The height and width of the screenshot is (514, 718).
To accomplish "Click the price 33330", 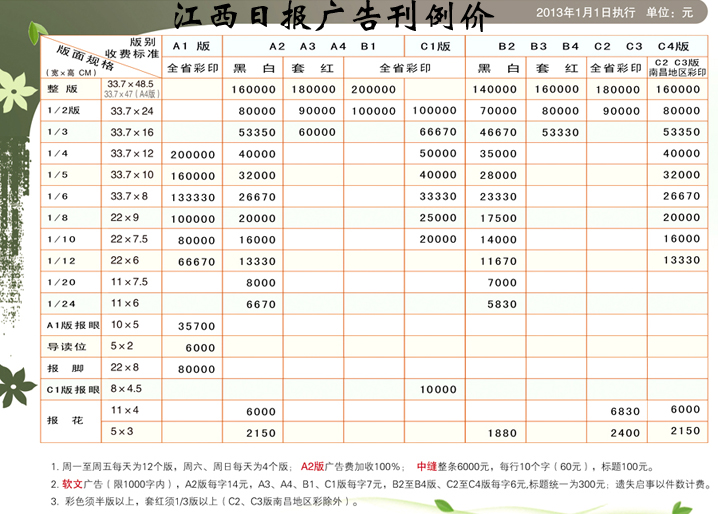I will pos(438,197).
